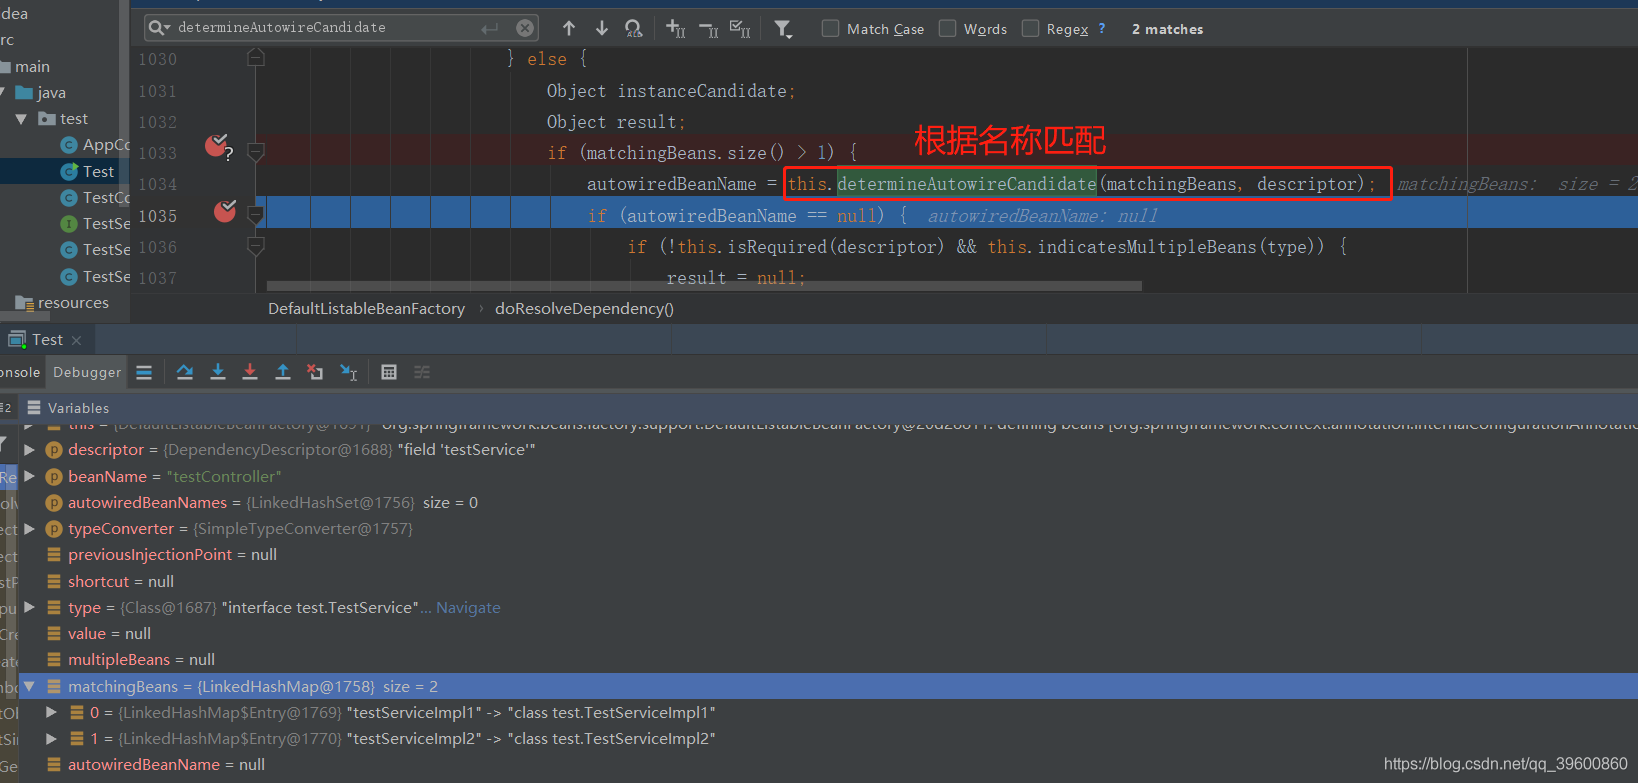This screenshot has height=783, width=1638.
Task: Close the Test debug session tab
Action: click(77, 341)
